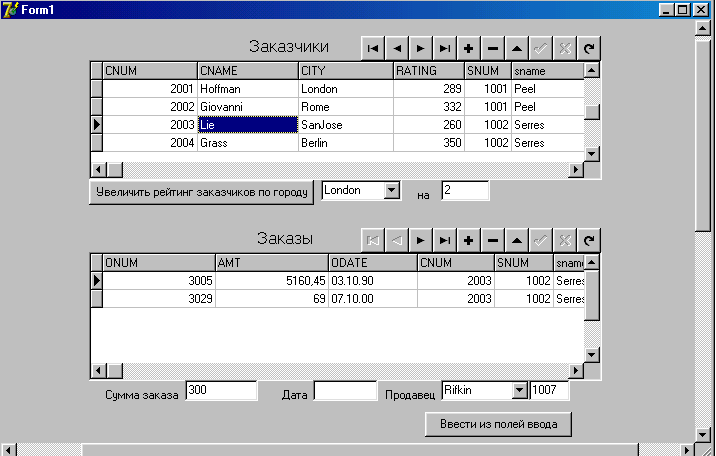Viewport: 716px width, 456px height.
Task: Delete current record in Заказчики navigator
Action: (x=493, y=48)
